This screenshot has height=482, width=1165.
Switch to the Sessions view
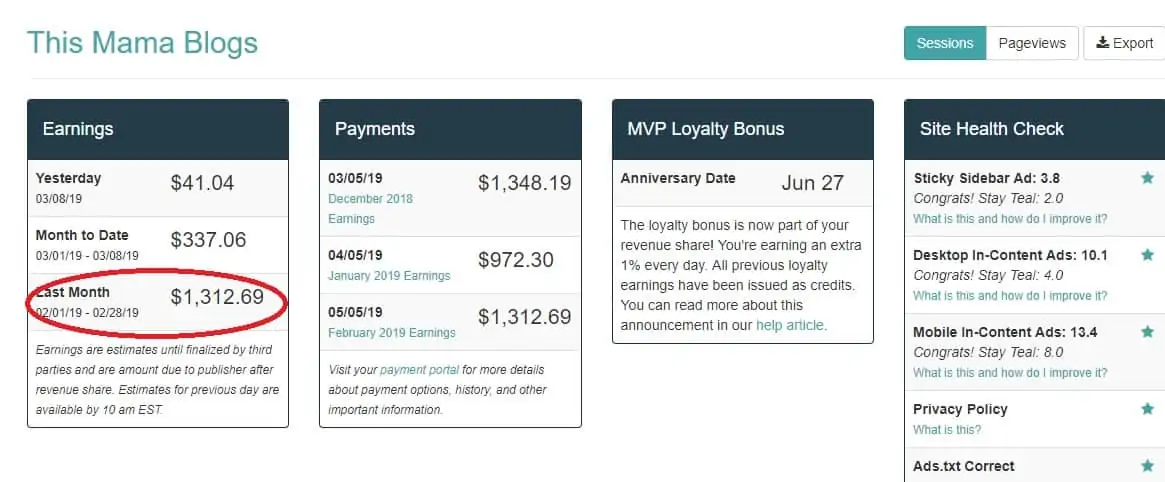pyautogui.click(x=944, y=43)
